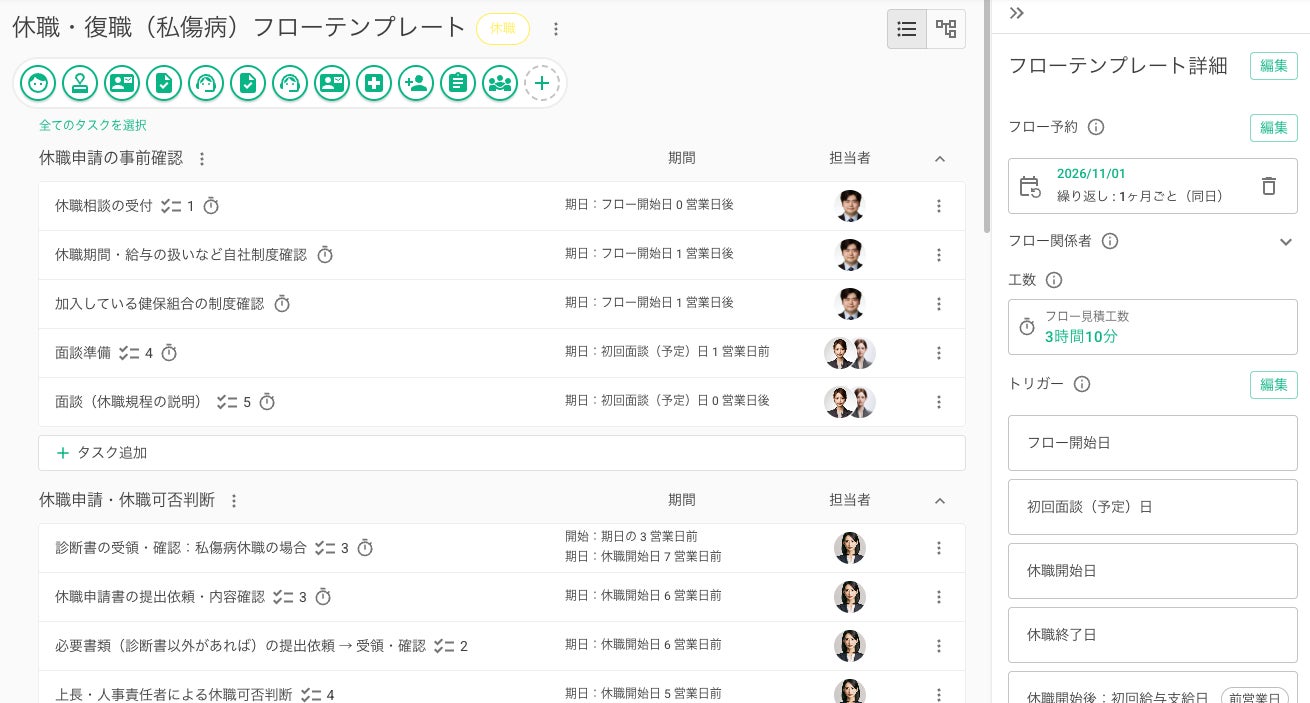Select the フロー開始日 trigger
This screenshot has width=1310, height=703.
coord(1153,443)
